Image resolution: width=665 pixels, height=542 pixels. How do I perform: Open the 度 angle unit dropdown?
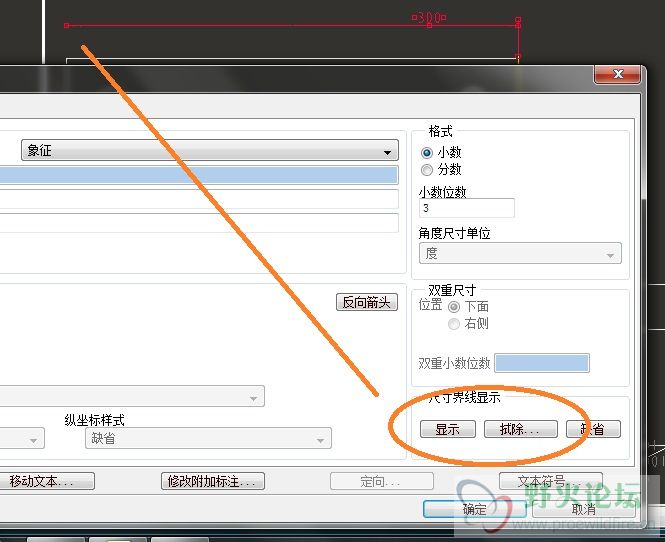pos(520,253)
